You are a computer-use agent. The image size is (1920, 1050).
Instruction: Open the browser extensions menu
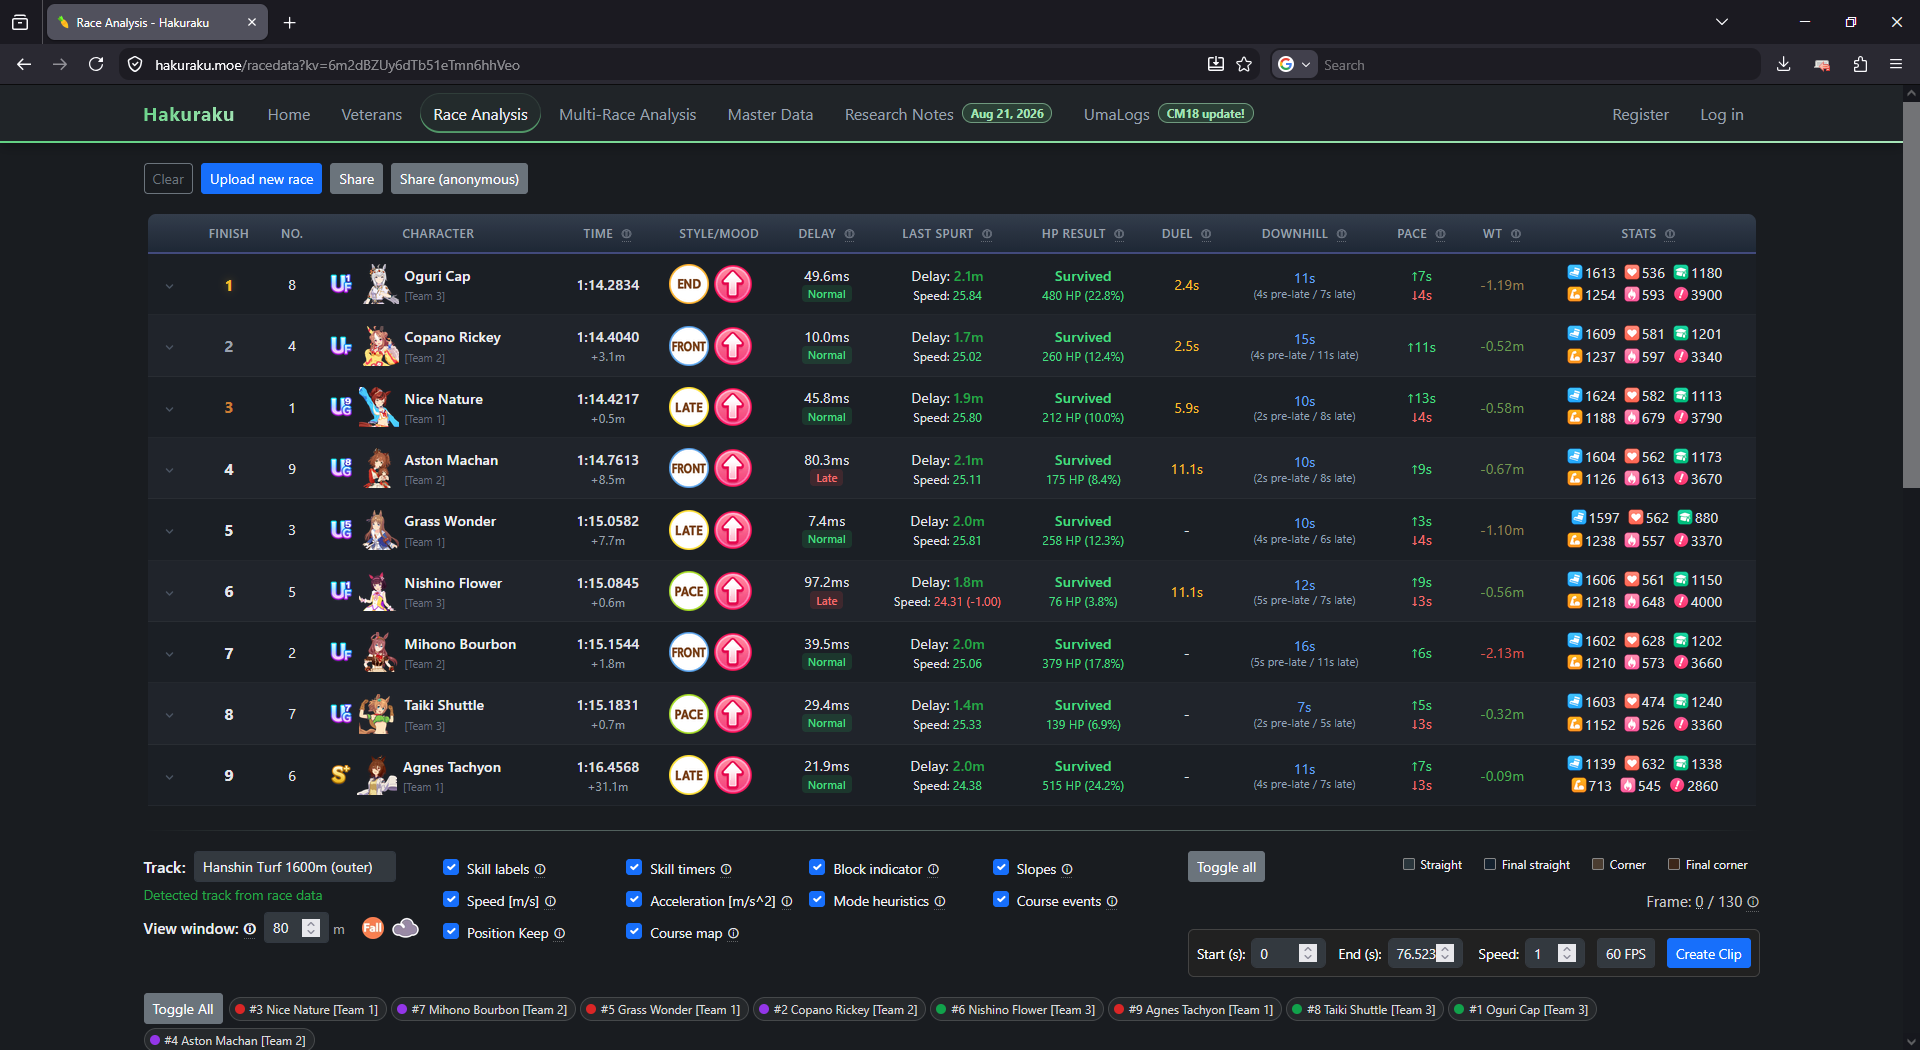[x=1860, y=64]
